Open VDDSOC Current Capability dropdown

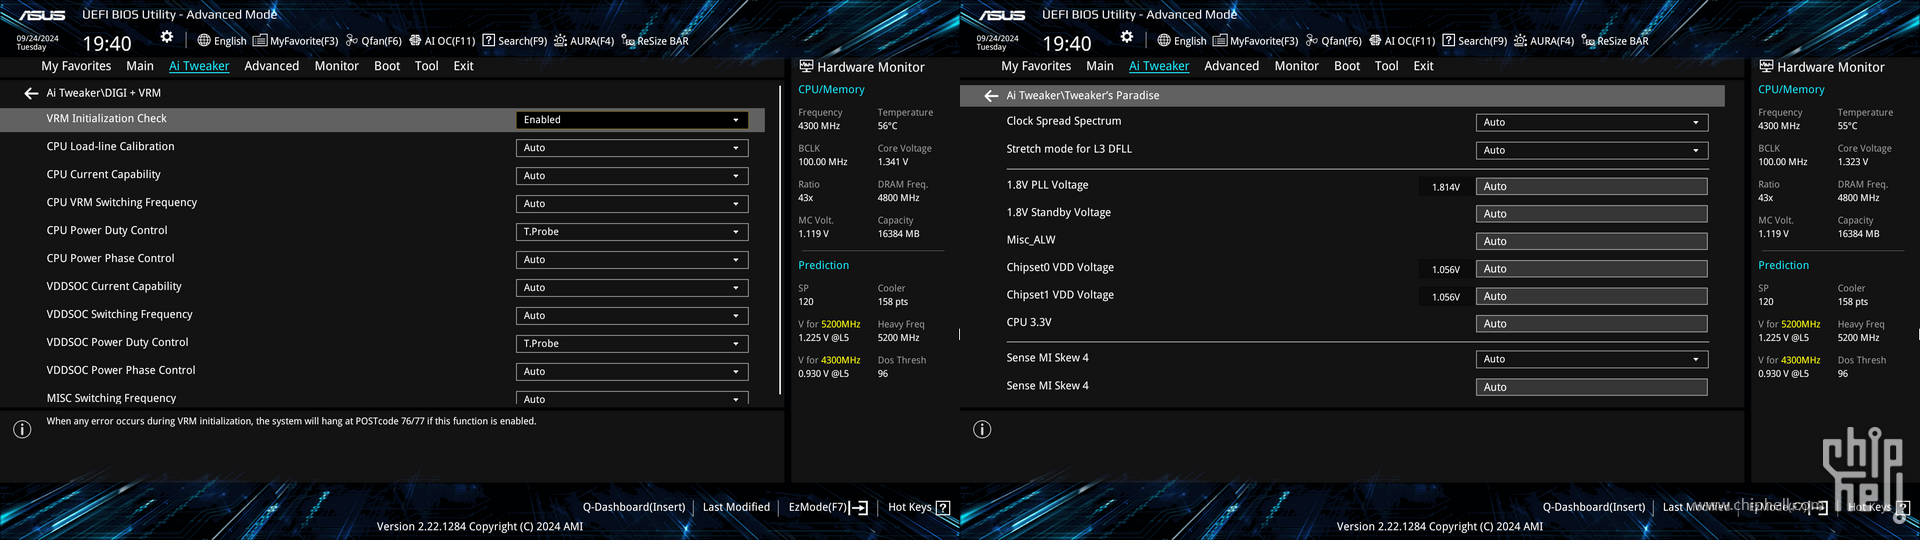pyautogui.click(x=632, y=288)
